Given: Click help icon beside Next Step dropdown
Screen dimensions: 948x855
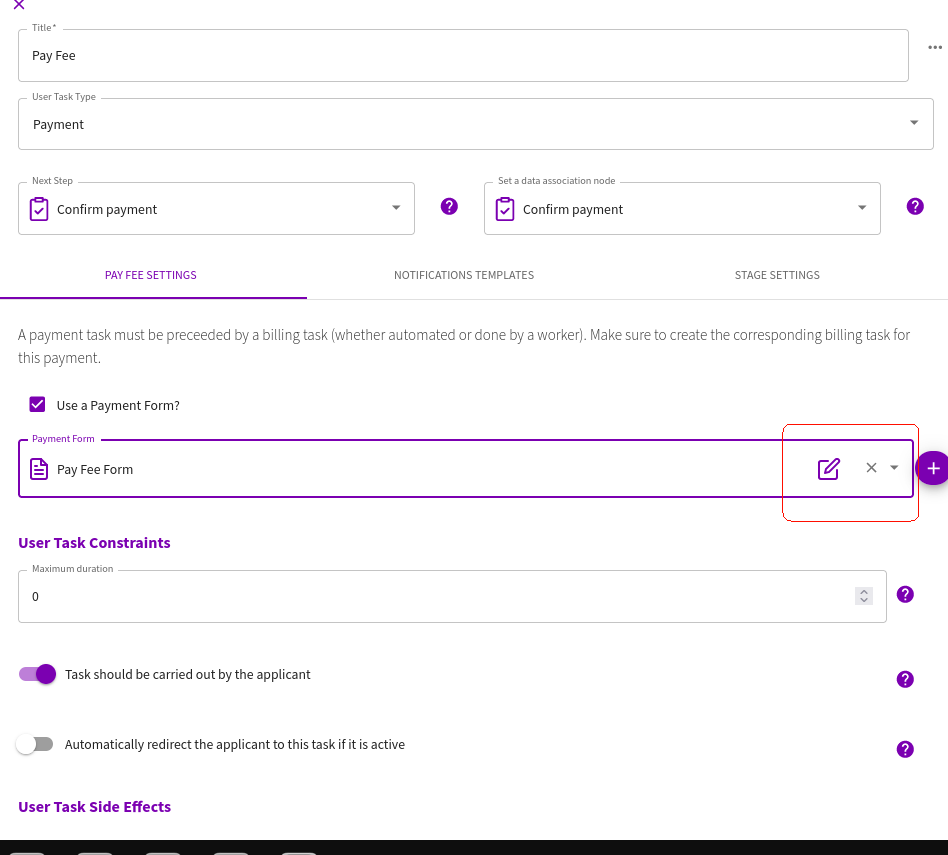Looking at the screenshot, I should pos(449,207).
